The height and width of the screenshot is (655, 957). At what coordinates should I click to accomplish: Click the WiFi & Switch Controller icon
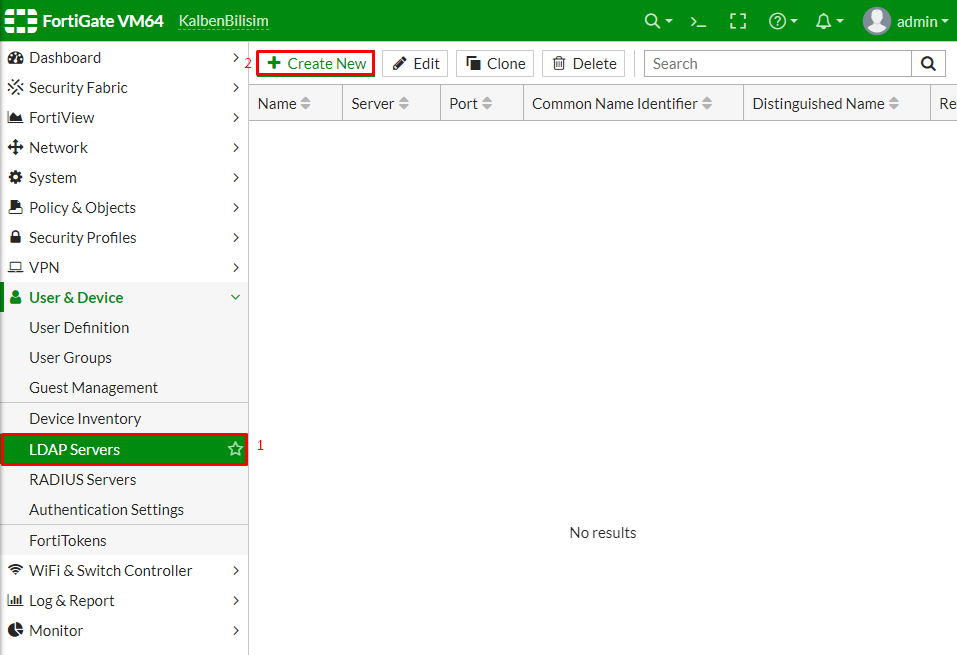tap(15, 570)
